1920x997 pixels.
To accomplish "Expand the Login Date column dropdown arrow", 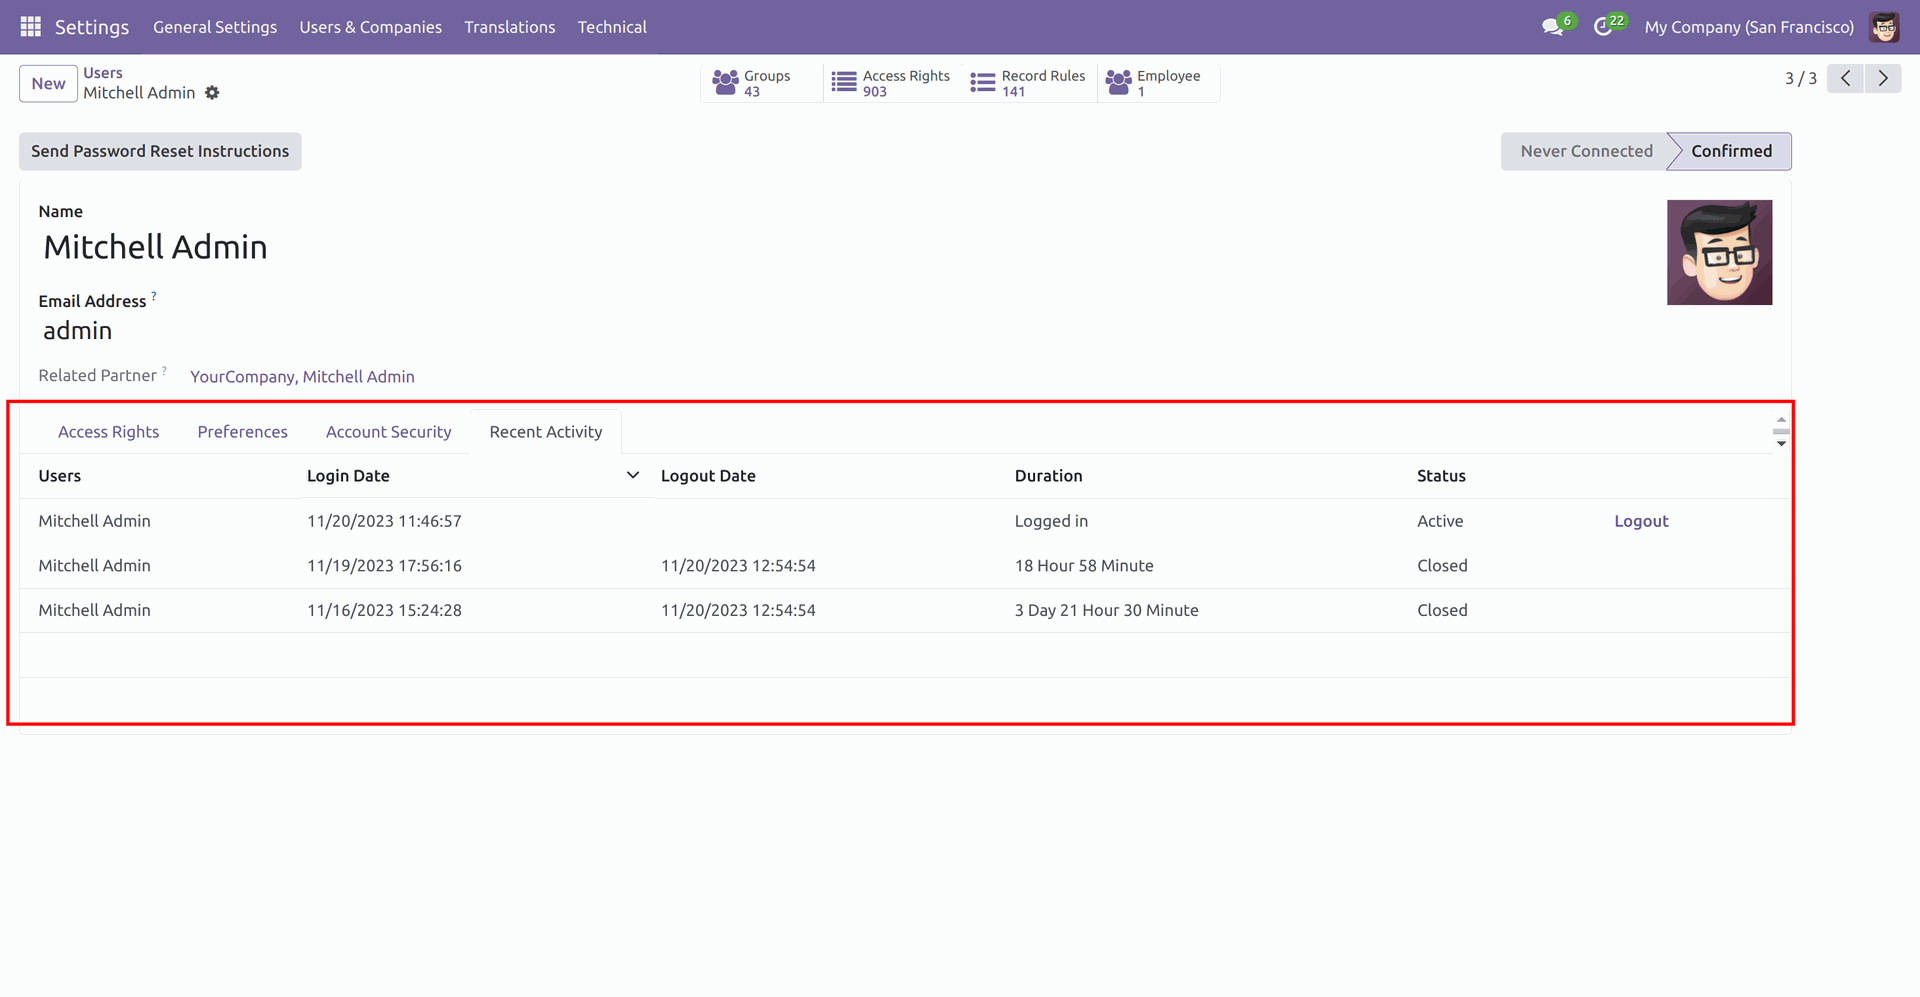I will coord(632,476).
